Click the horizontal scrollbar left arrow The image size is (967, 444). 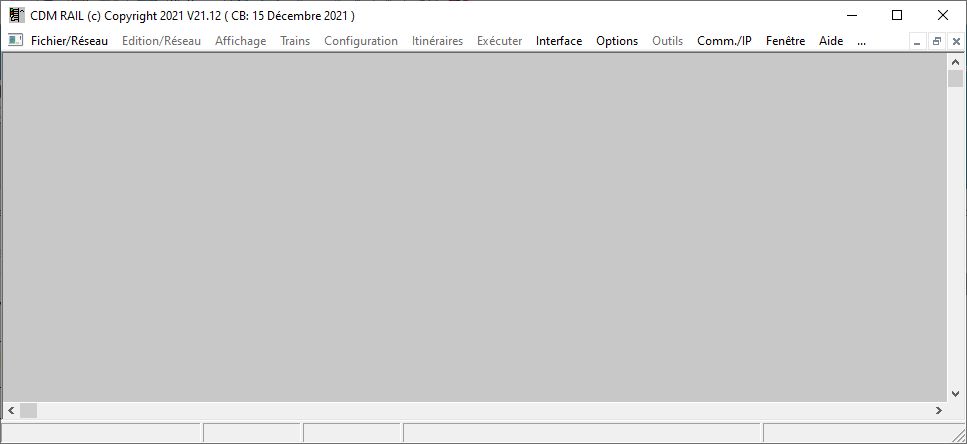tap(11, 410)
